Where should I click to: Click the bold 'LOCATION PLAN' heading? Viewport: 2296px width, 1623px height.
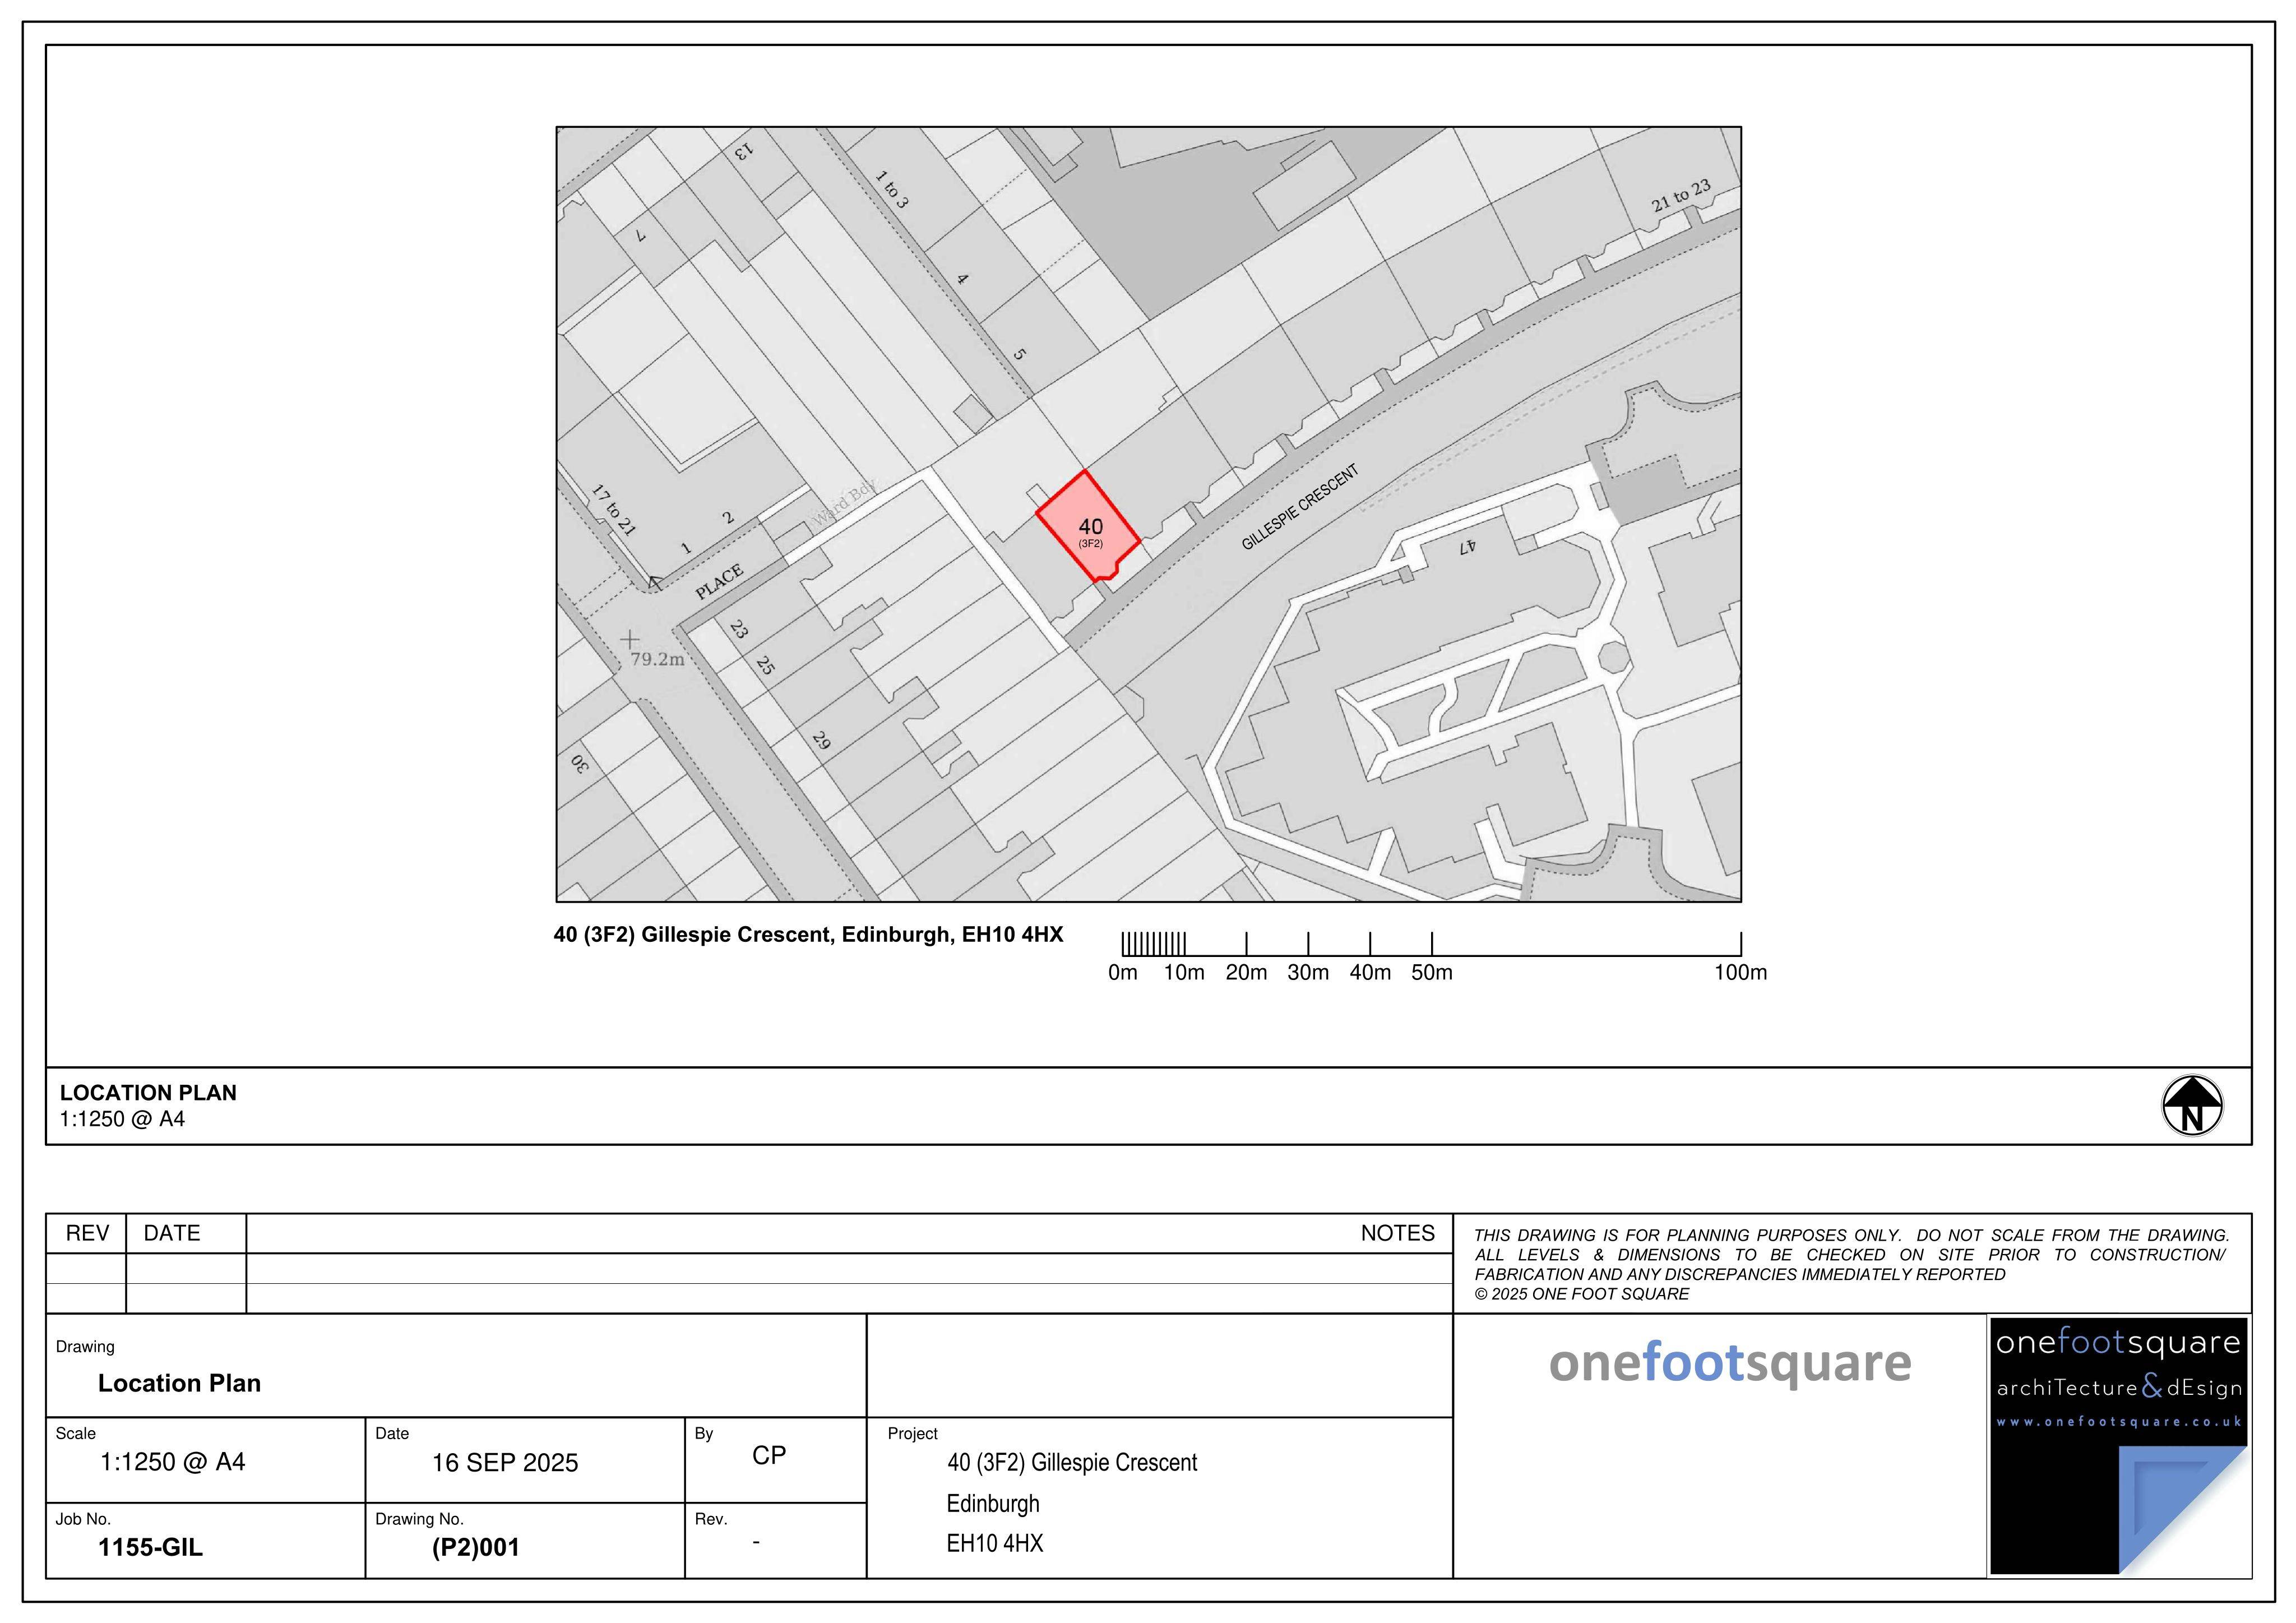[148, 1093]
